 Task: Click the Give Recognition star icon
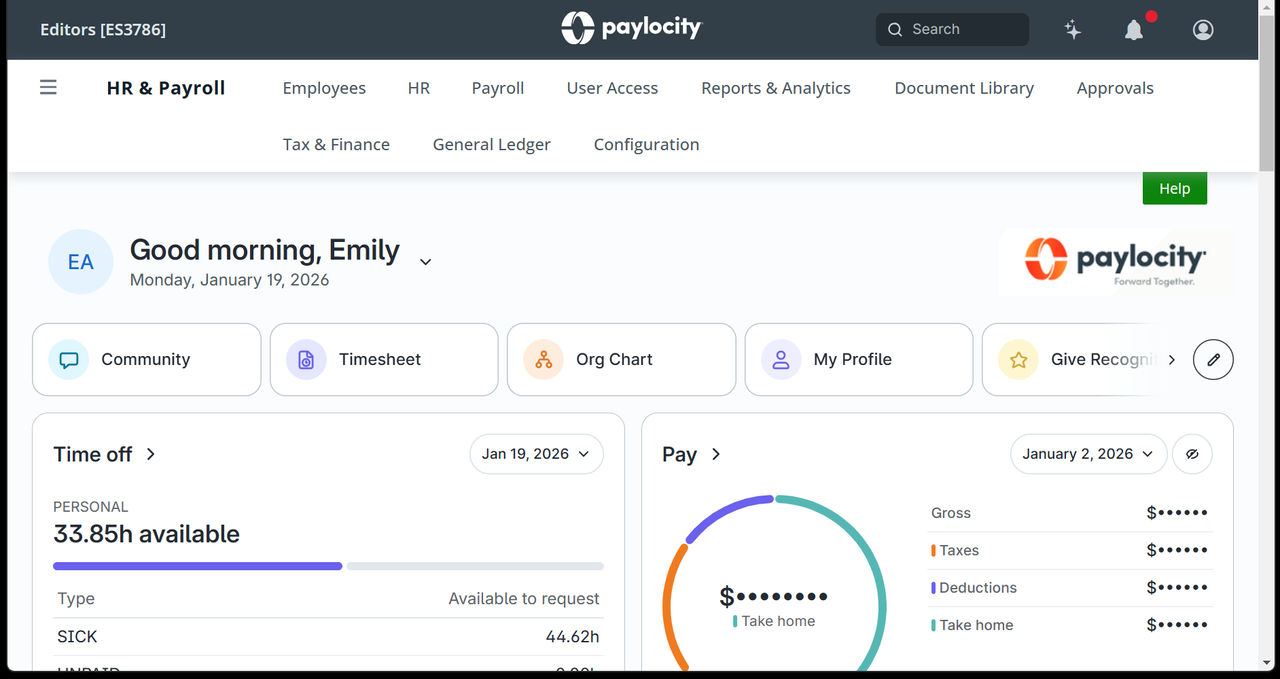(x=1018, y=359)
